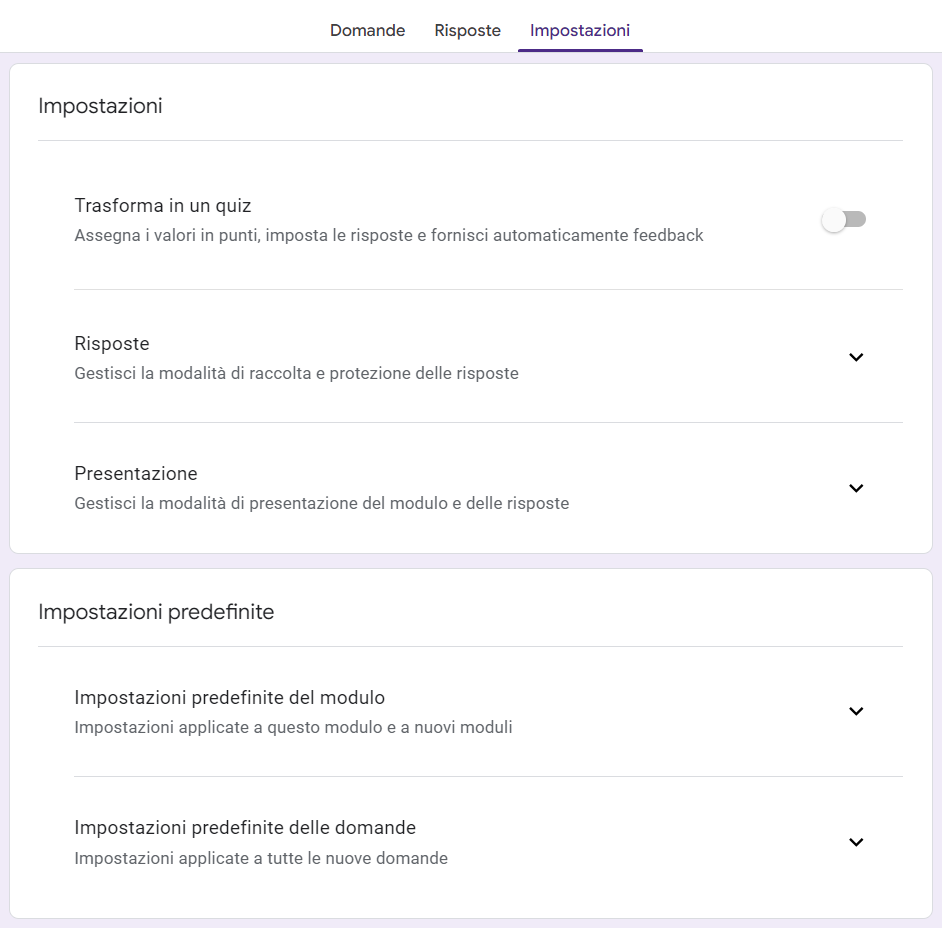Select the Impostazioni tab

[580, 31]
